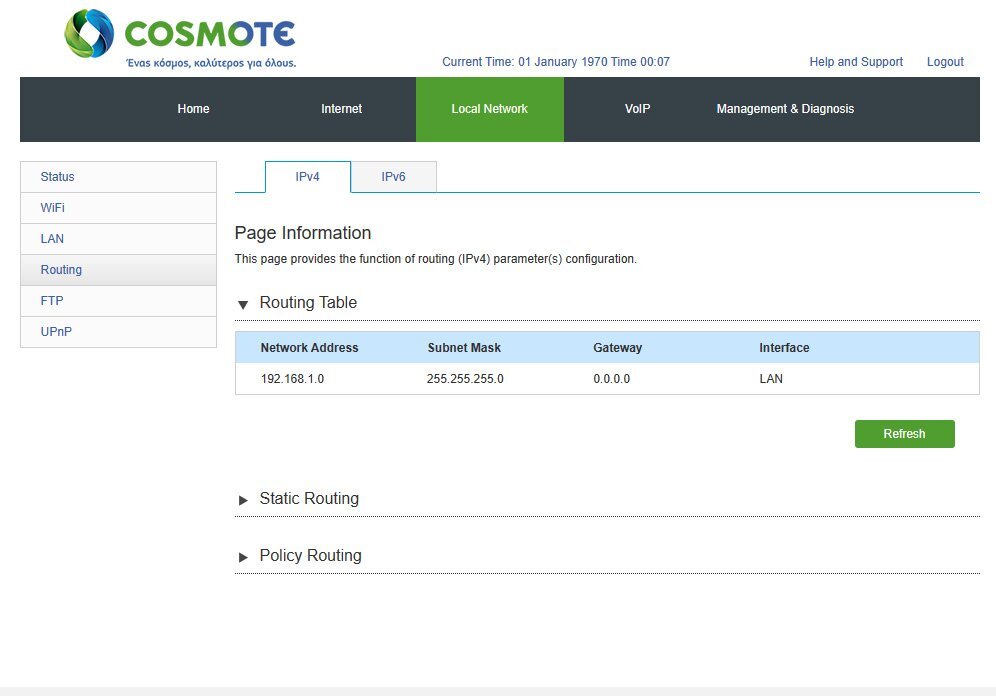Open the Status sidebar item
This screenshot has height=696, width=996.
[118, 177]
